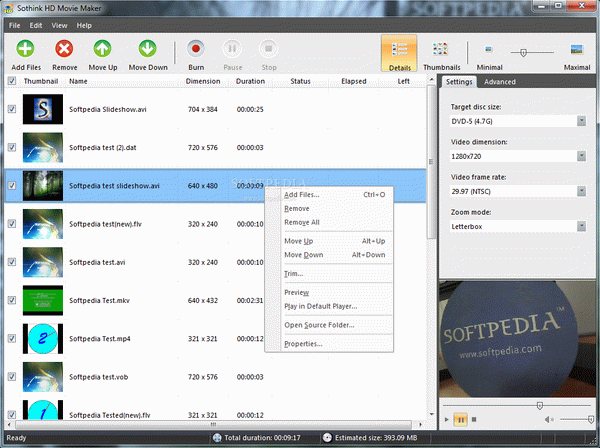The width and height of the screenshot is (600, 448).
Task: Click the Total duration film icon
Action: pyautogui.click(x=217, y=438)
